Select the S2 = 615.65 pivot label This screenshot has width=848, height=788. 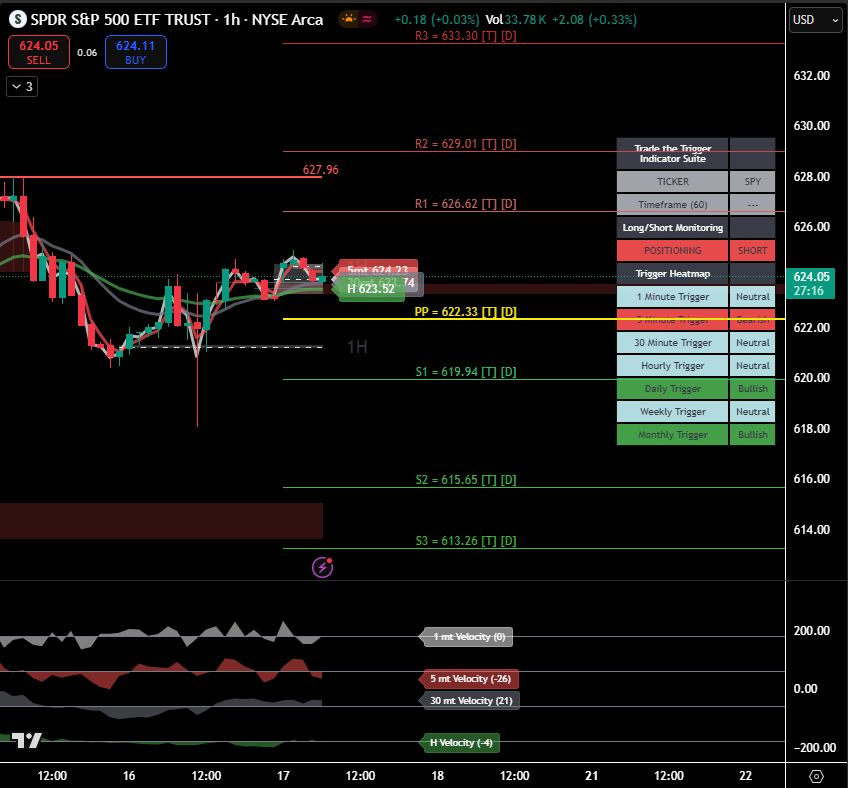pos(466,480)
